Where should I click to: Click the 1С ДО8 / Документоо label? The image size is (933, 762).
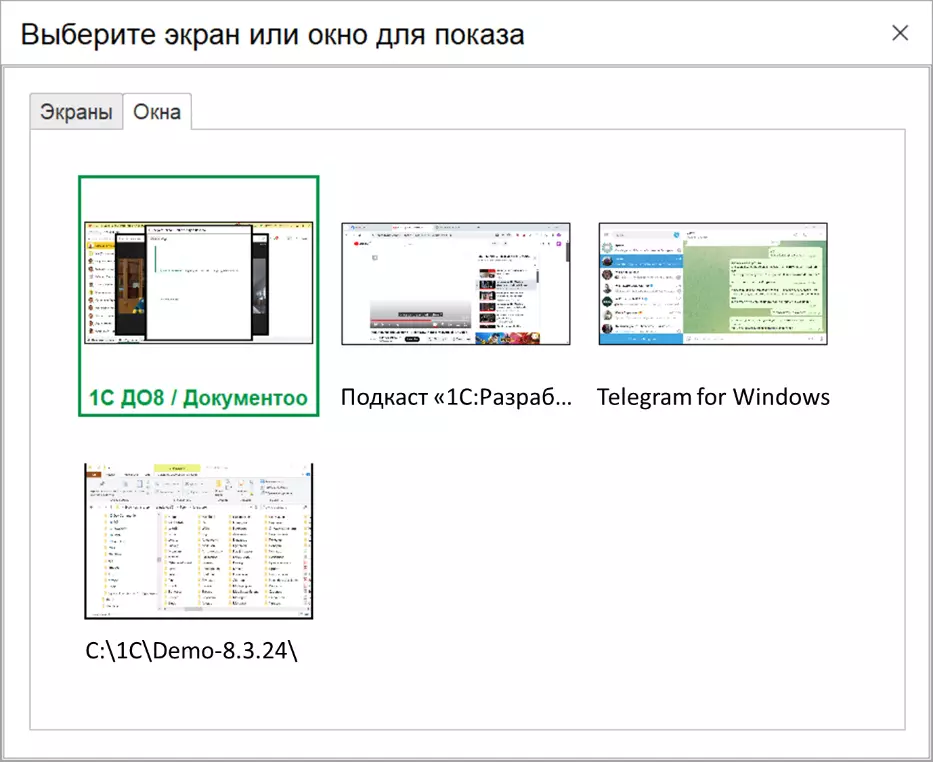pos(198,397)
